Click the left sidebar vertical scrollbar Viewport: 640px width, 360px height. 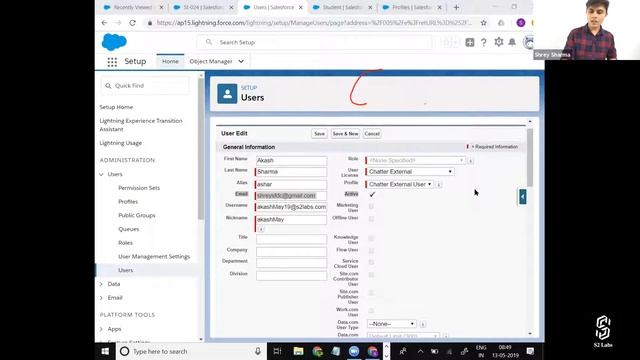coord(200,149)
